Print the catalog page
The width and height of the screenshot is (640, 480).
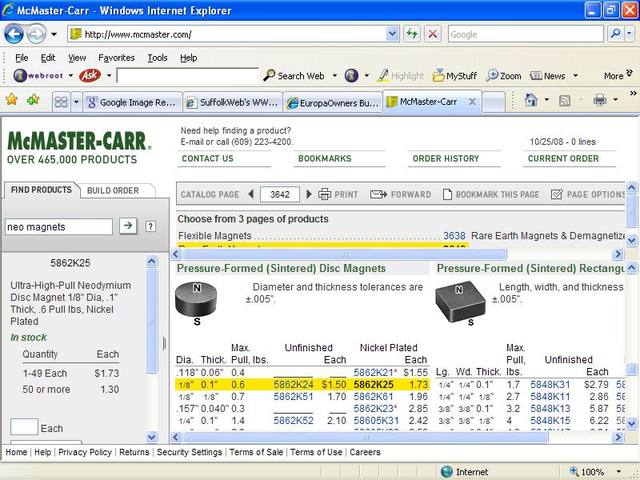[338, 194]
